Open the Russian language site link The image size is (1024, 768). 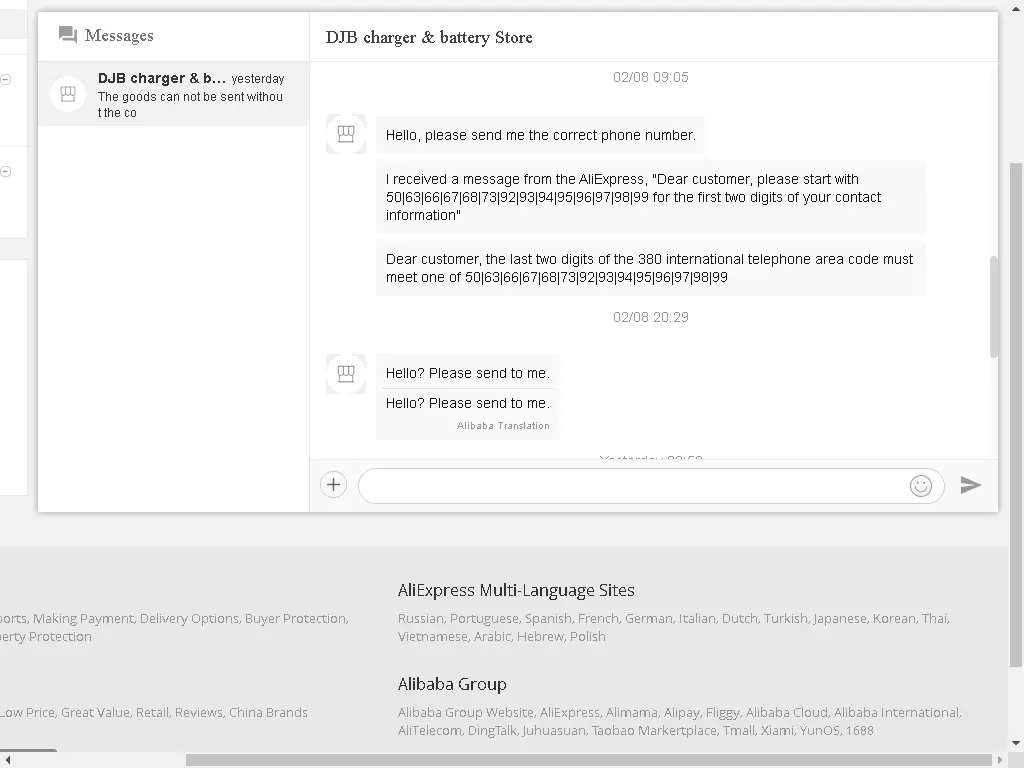pos(420,618)
